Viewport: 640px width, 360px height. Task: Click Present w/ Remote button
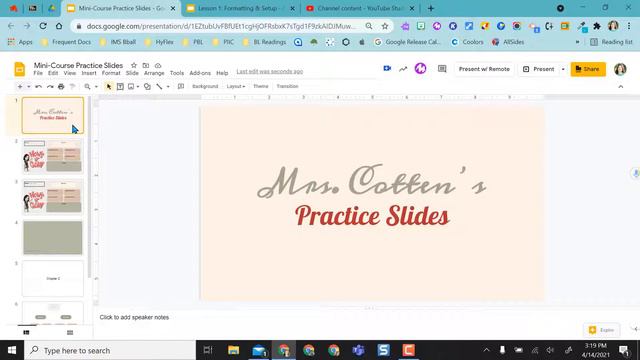(x=484, y=69)
